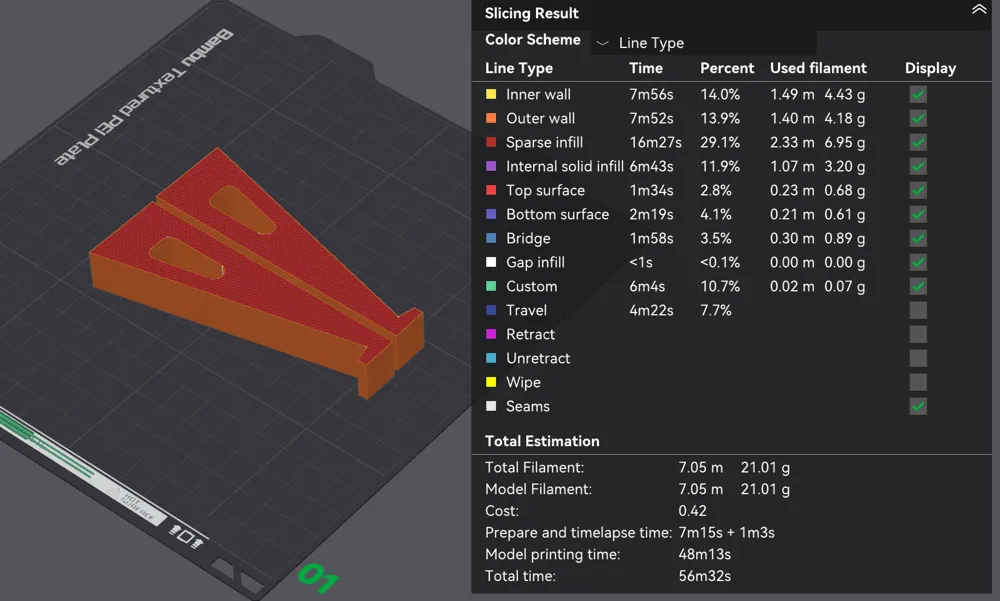Open the Color Scheme Line Type dropdown
Screen dimensions: 1000x601
click(x=703, y=43)
